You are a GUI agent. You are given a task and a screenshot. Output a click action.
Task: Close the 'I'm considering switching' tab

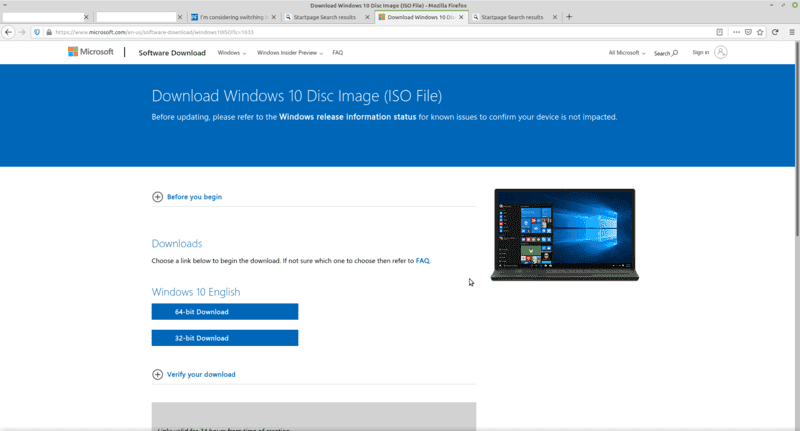tap(274, 17)
